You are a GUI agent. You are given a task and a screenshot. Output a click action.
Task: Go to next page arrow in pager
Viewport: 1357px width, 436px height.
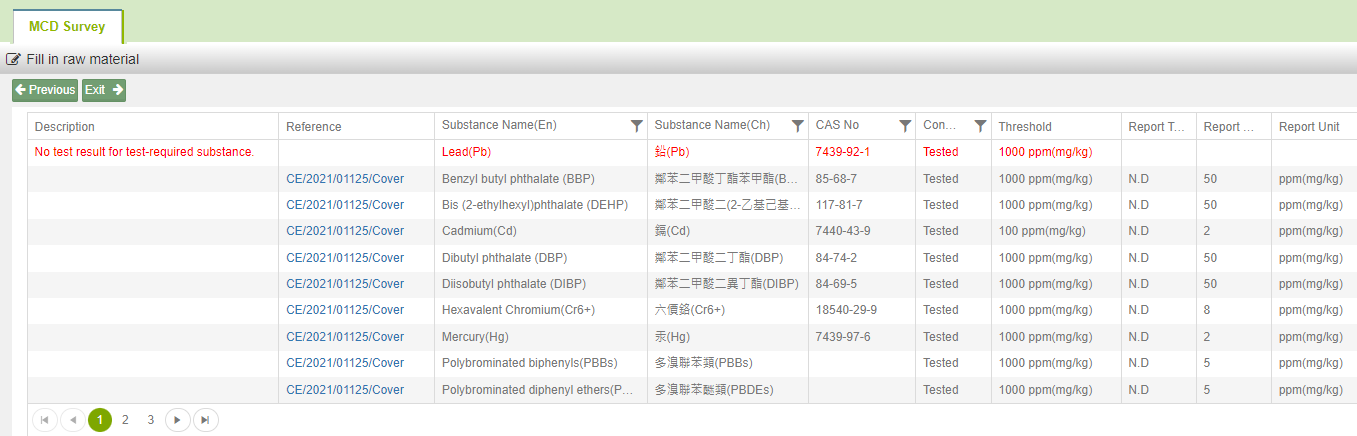point(177,420)
